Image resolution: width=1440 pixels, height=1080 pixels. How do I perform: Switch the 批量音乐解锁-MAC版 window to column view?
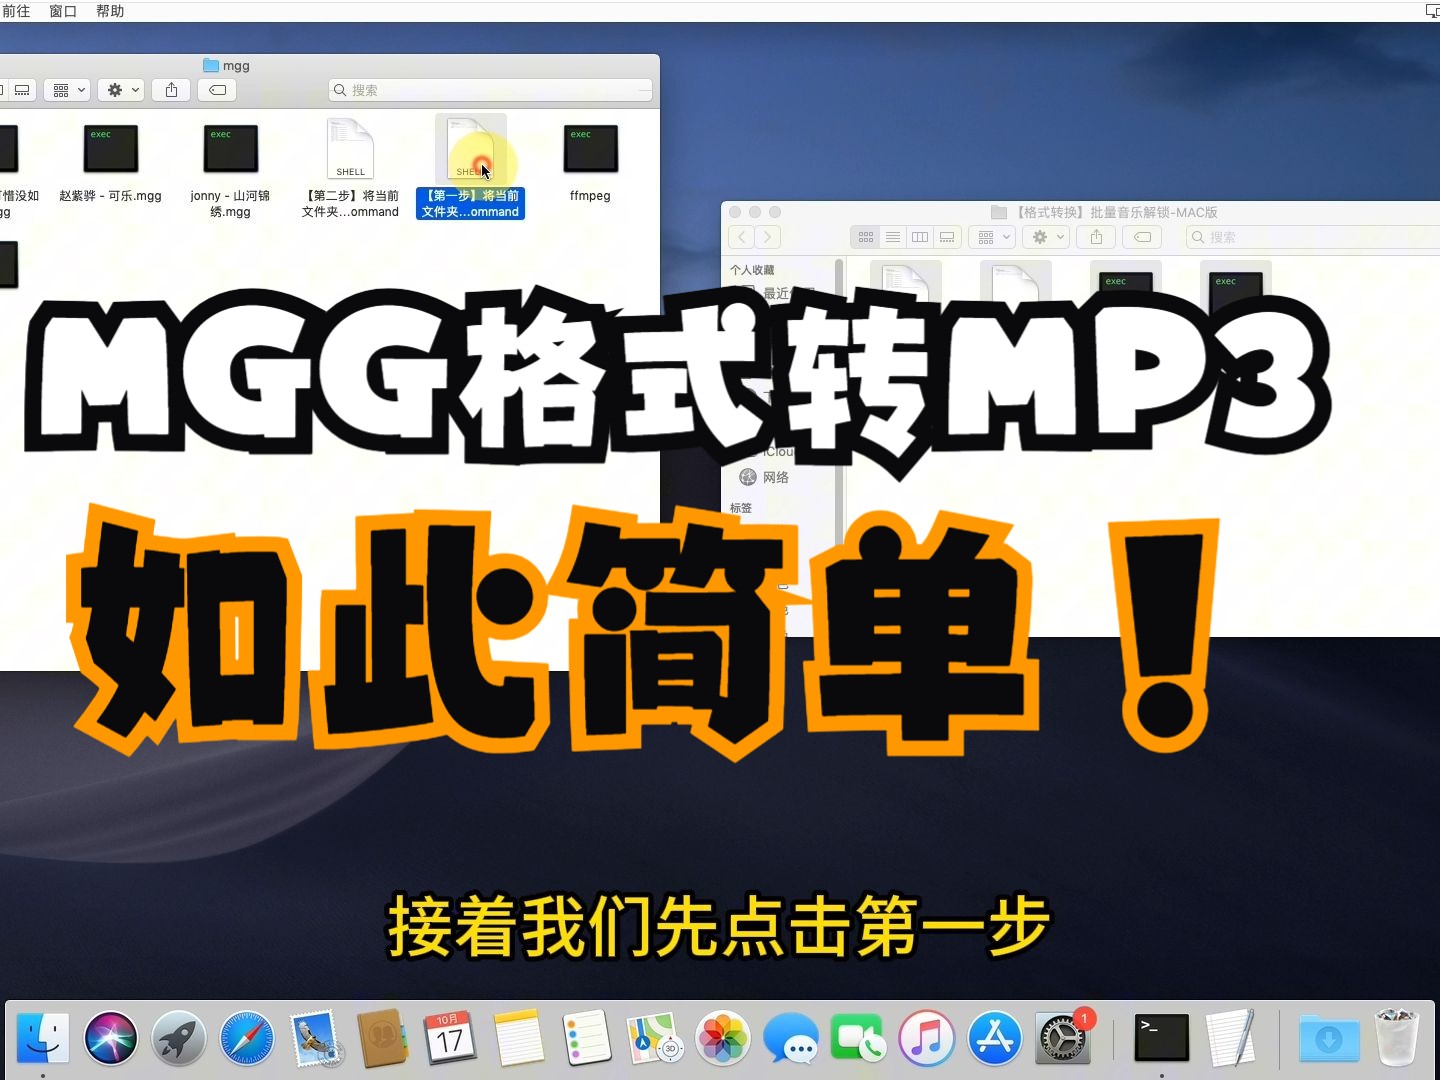click(x=920, y=237)
